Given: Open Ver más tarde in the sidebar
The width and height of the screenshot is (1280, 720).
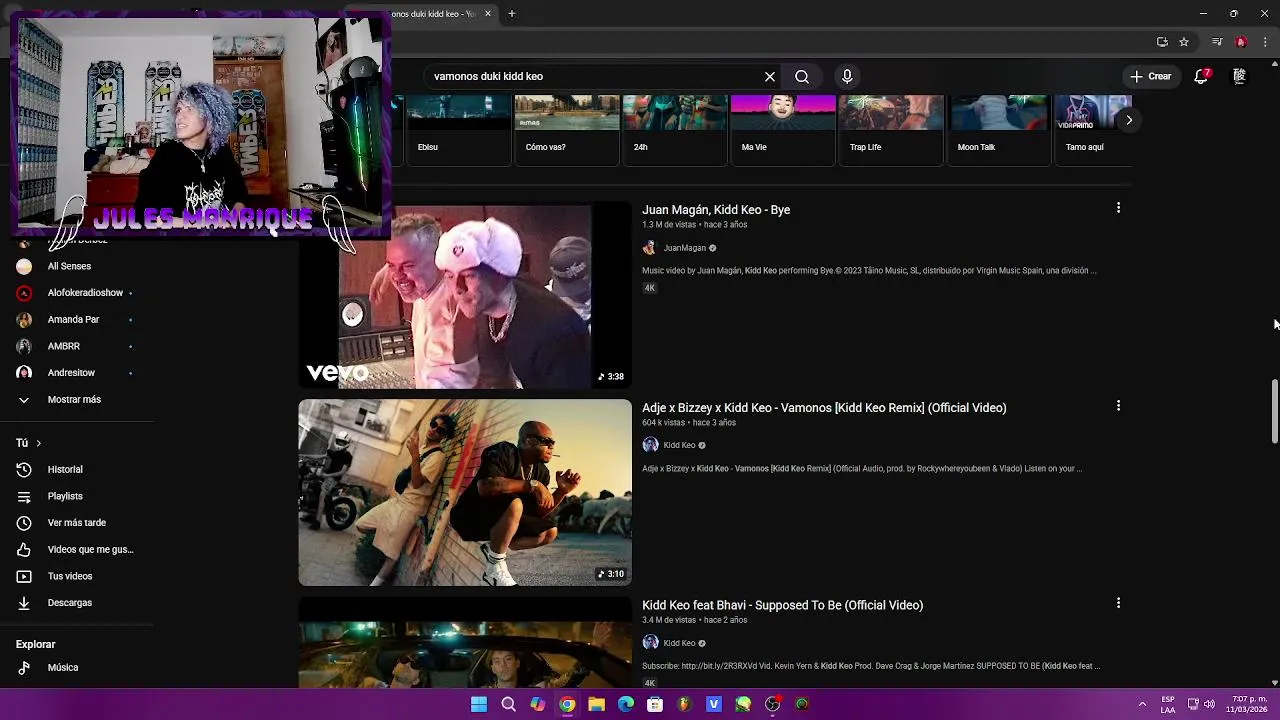Looking at the screenshot, I should click(77, 523).
